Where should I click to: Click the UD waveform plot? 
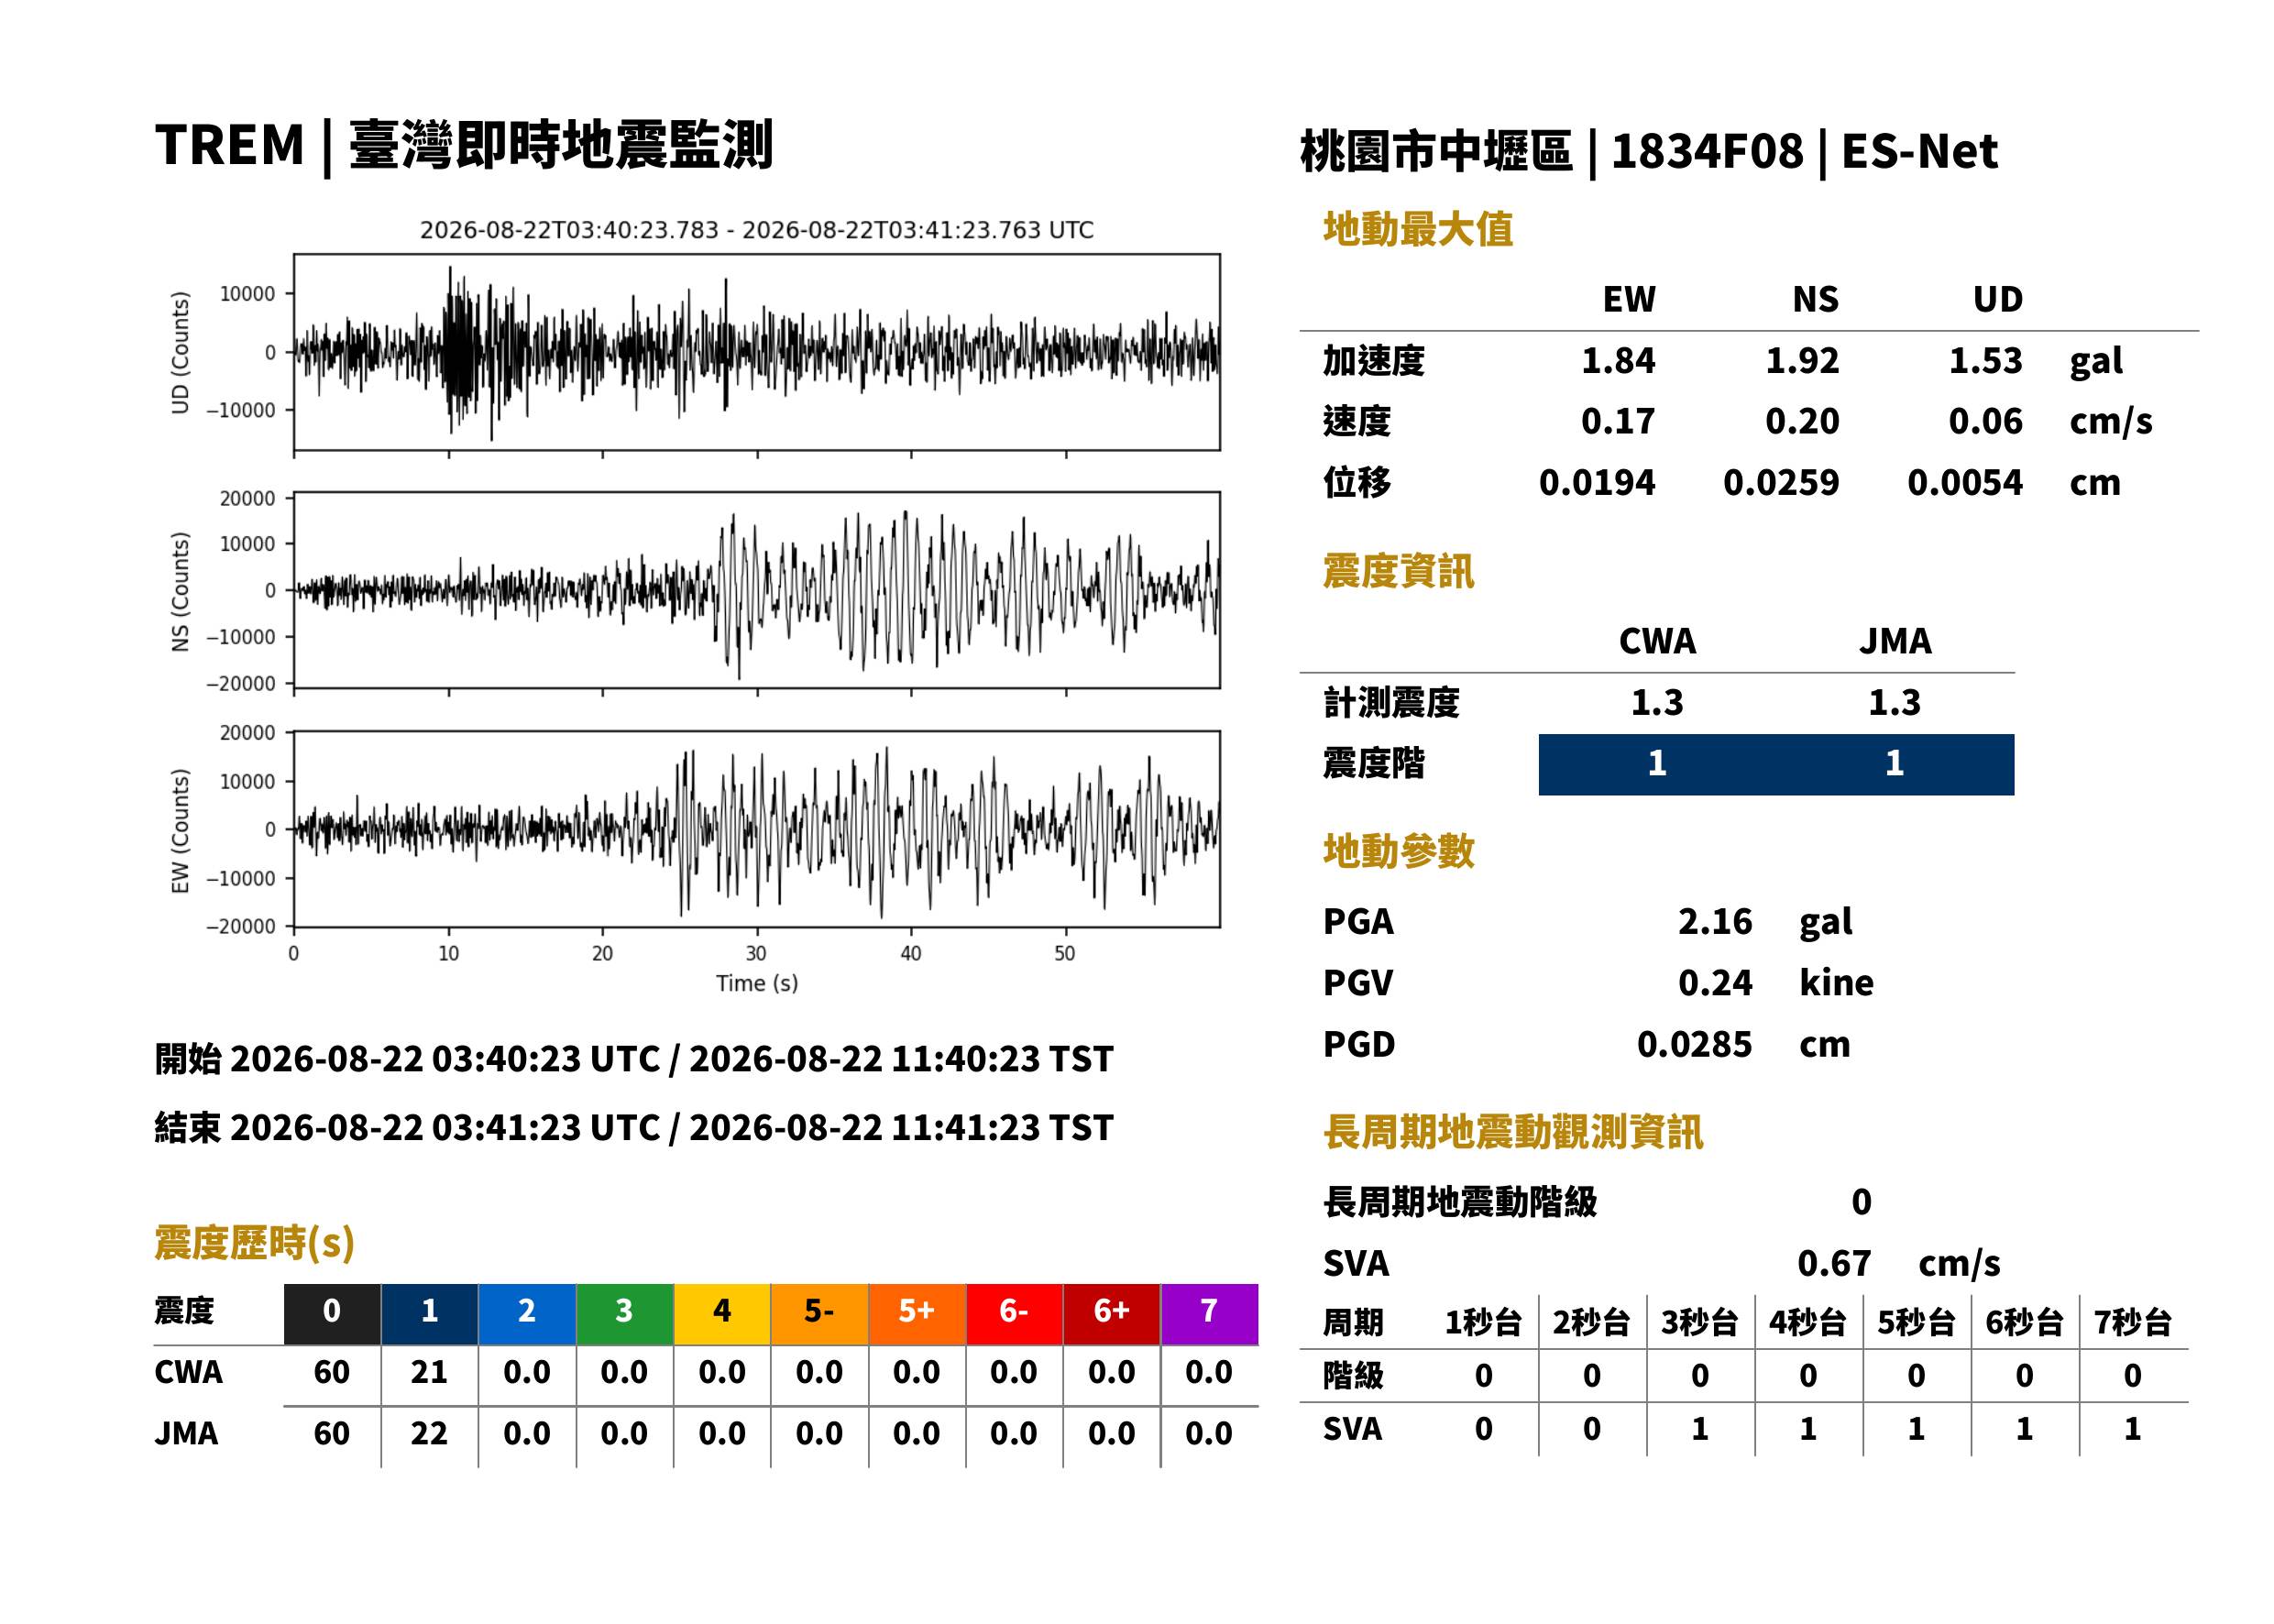coord(757,352)
